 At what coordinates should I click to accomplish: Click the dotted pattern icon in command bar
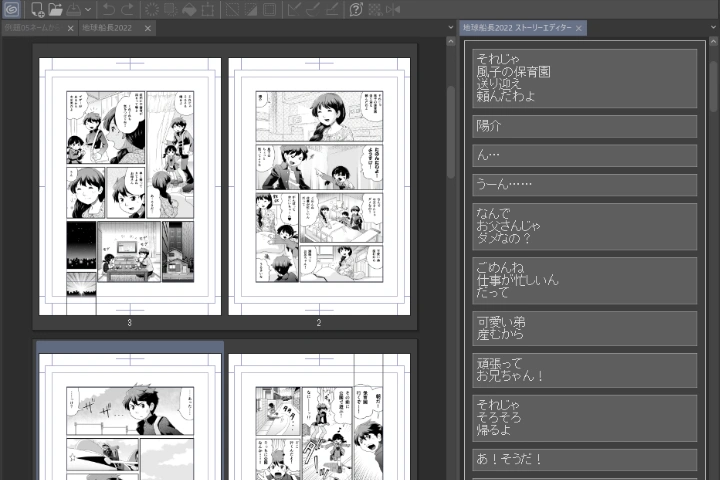coord(375,9)
